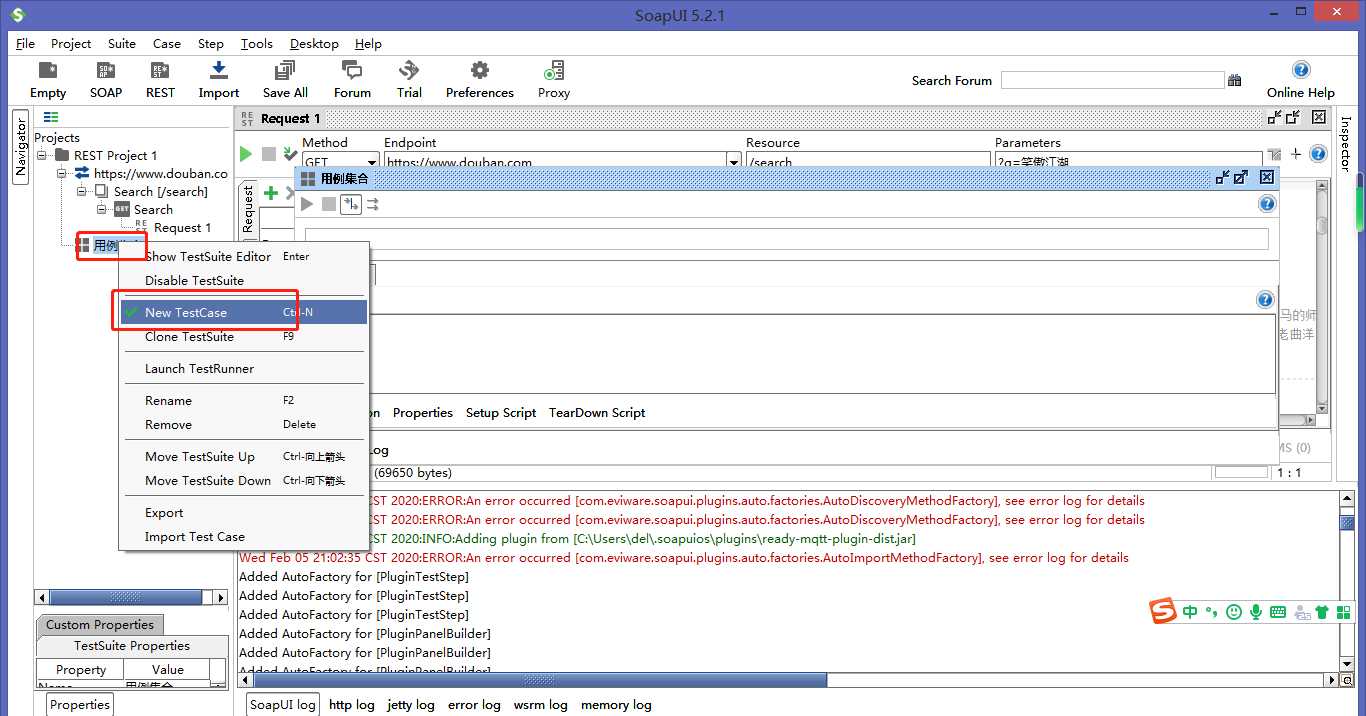Switch to http log tab
This screenshot has height=716, width=1366.
click(352, 704)
